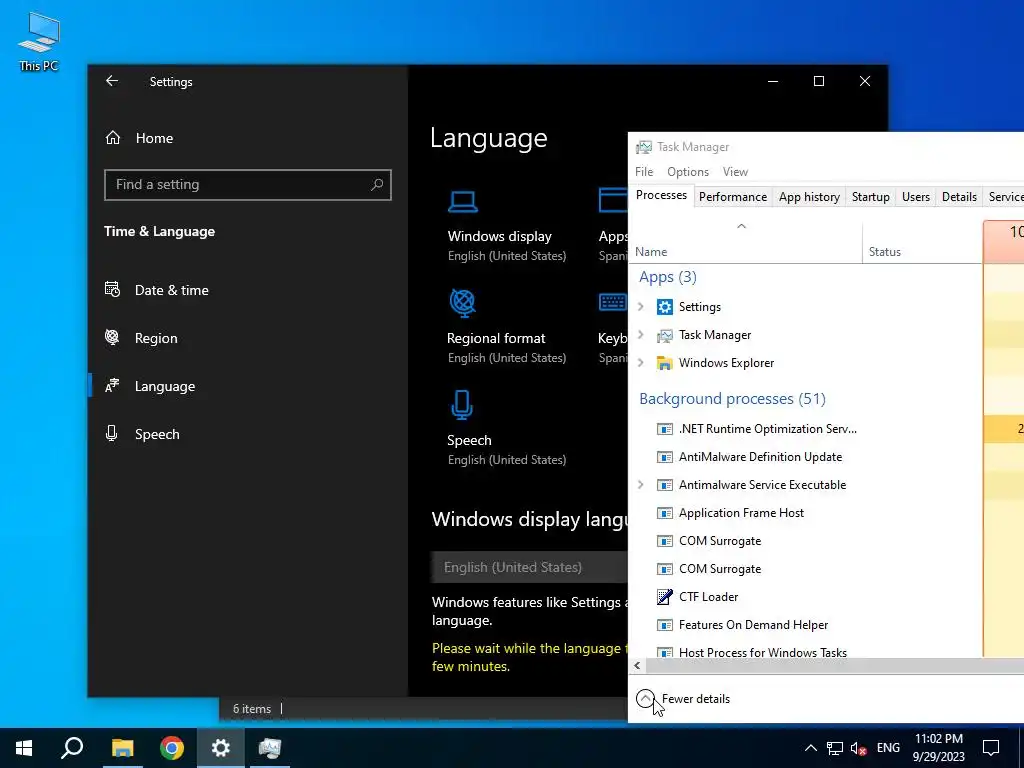Open Home in Settings sidebar
1024x768 pixels.
139,138
